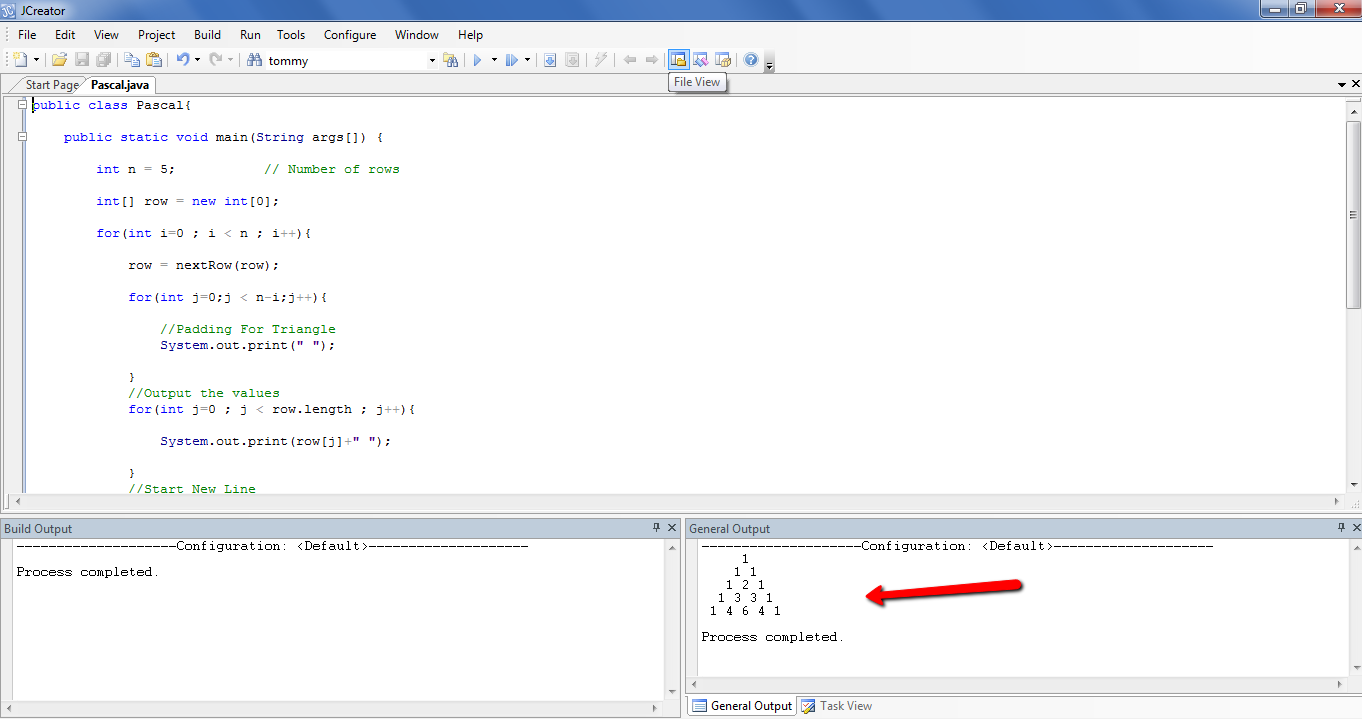Click the General Output horizontal scrollbar left arrow
Viewport: 1362px width, 719px height.
click(693, 685)
